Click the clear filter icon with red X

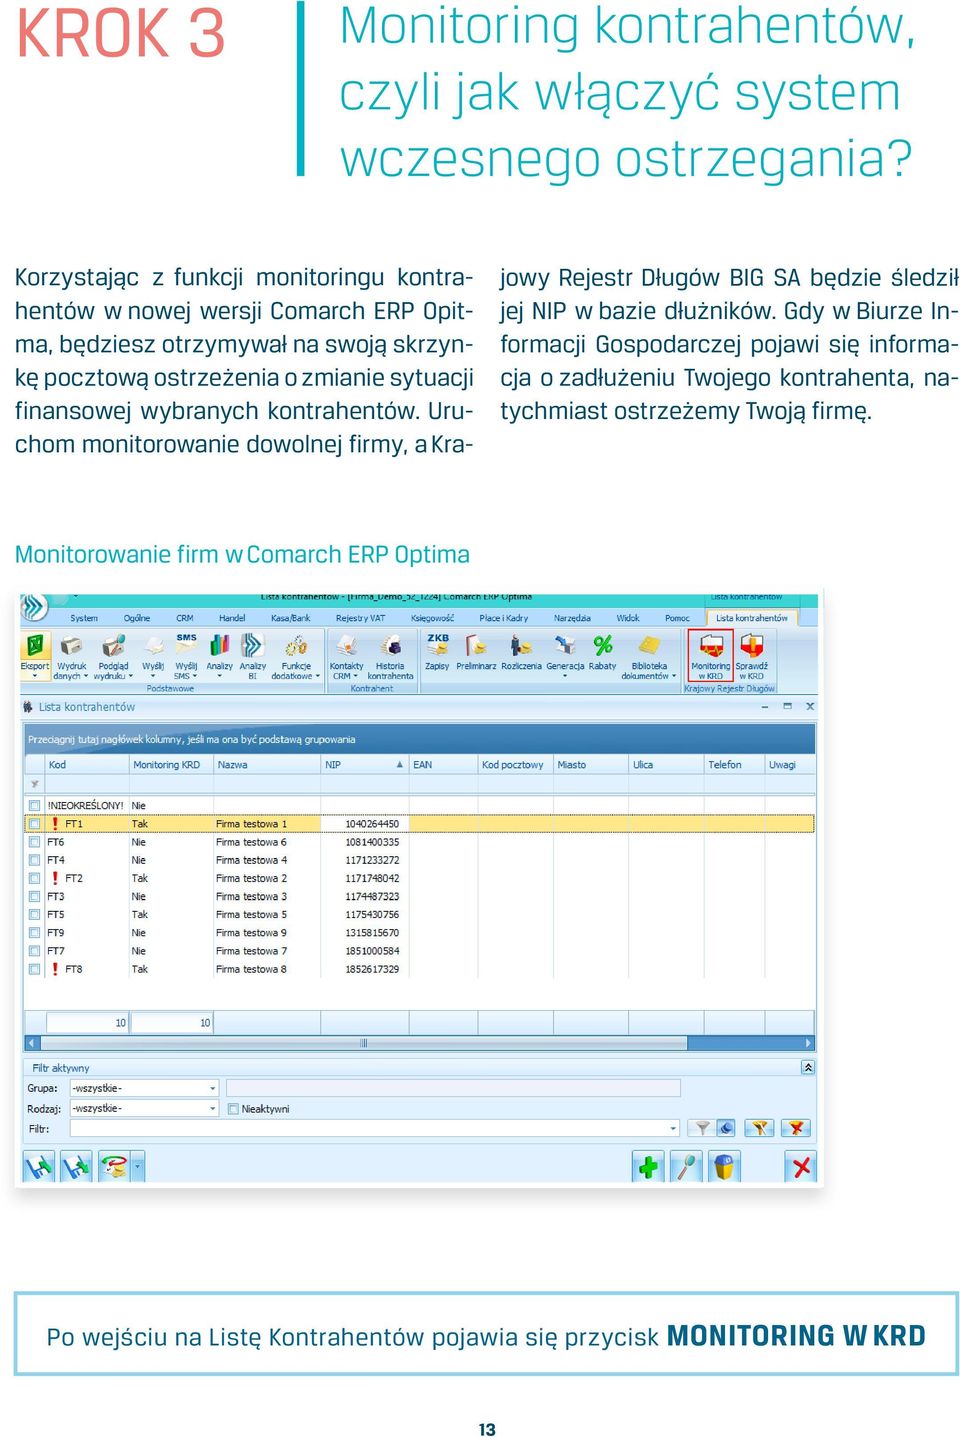click(x=796, y=1128)
